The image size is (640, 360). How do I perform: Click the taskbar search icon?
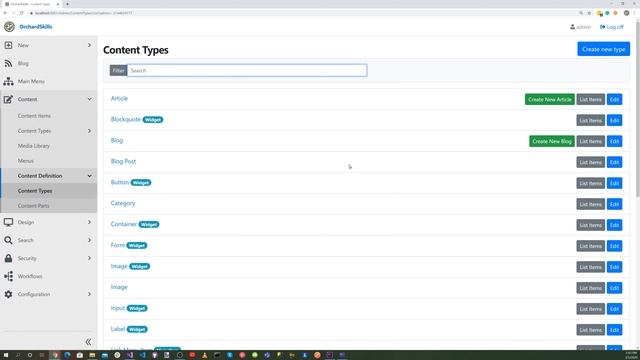(18, 355)
